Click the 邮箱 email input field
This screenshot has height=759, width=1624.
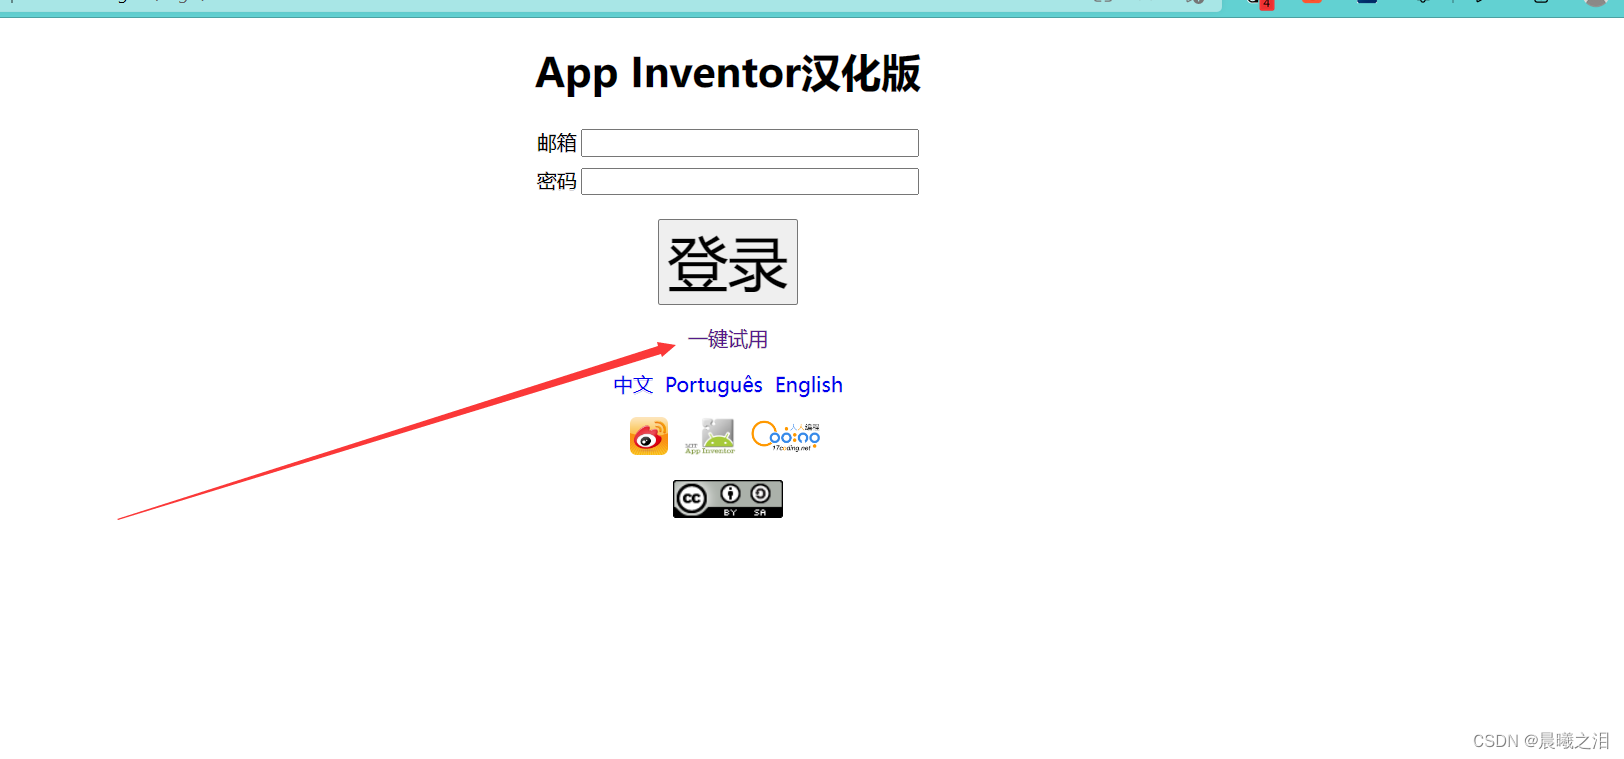click(x=749, y=143)
